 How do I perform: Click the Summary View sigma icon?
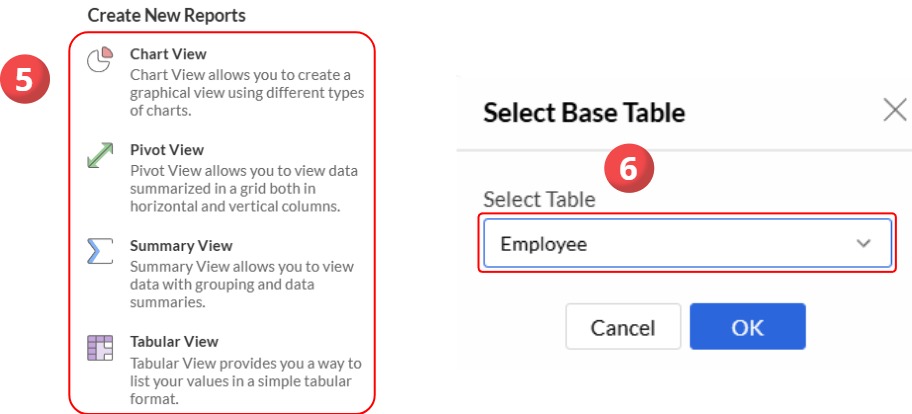[98, 252]
